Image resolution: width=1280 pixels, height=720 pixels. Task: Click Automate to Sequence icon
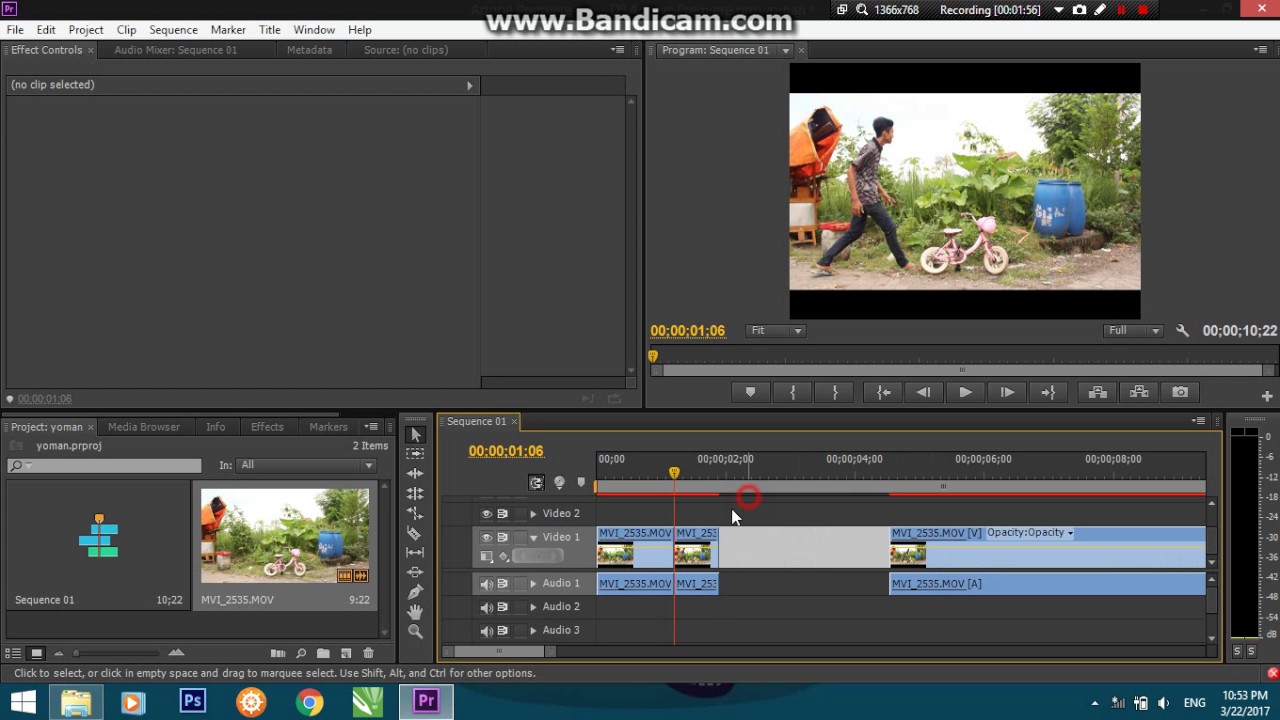(x=278, y=654)
